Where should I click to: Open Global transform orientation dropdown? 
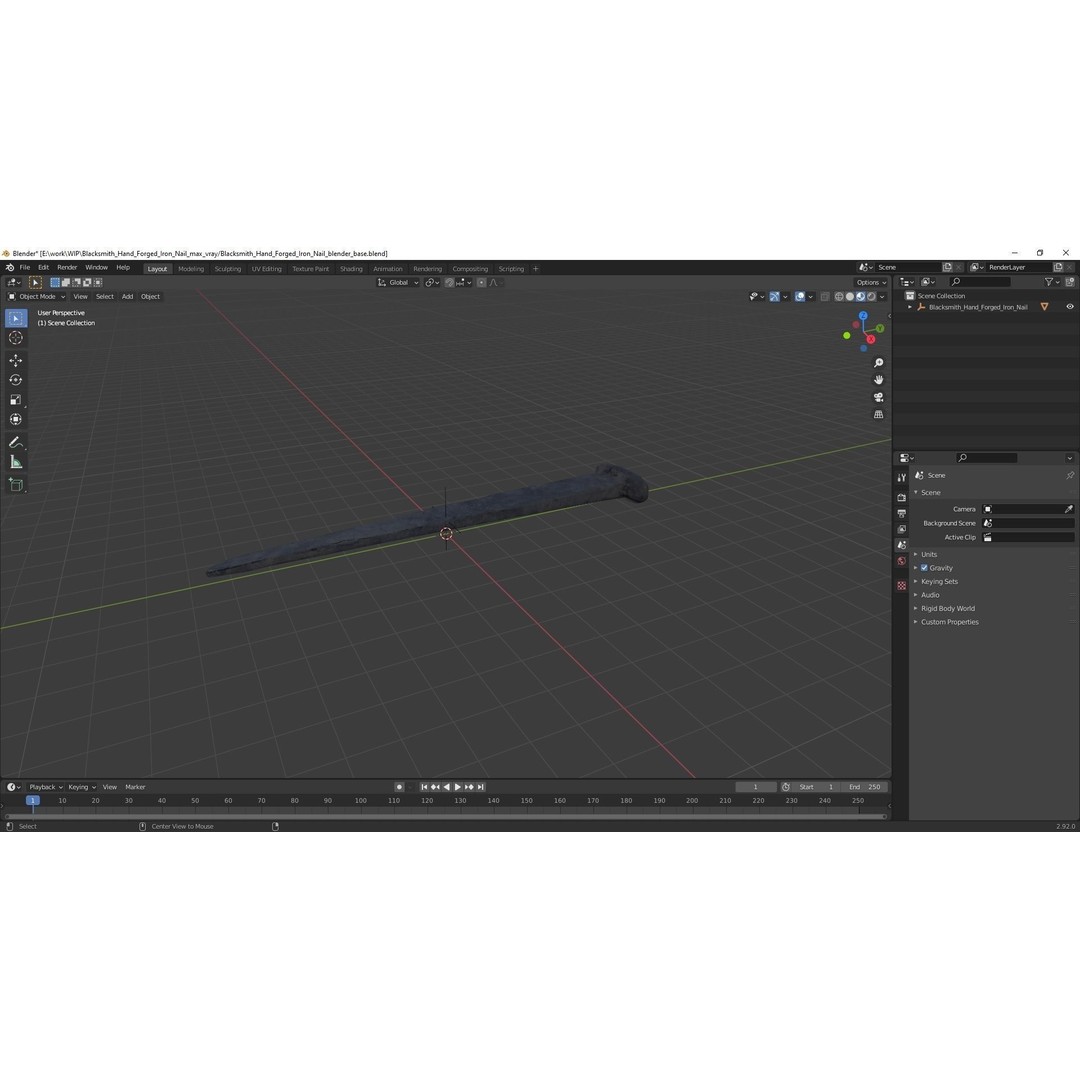pos(397,282)
